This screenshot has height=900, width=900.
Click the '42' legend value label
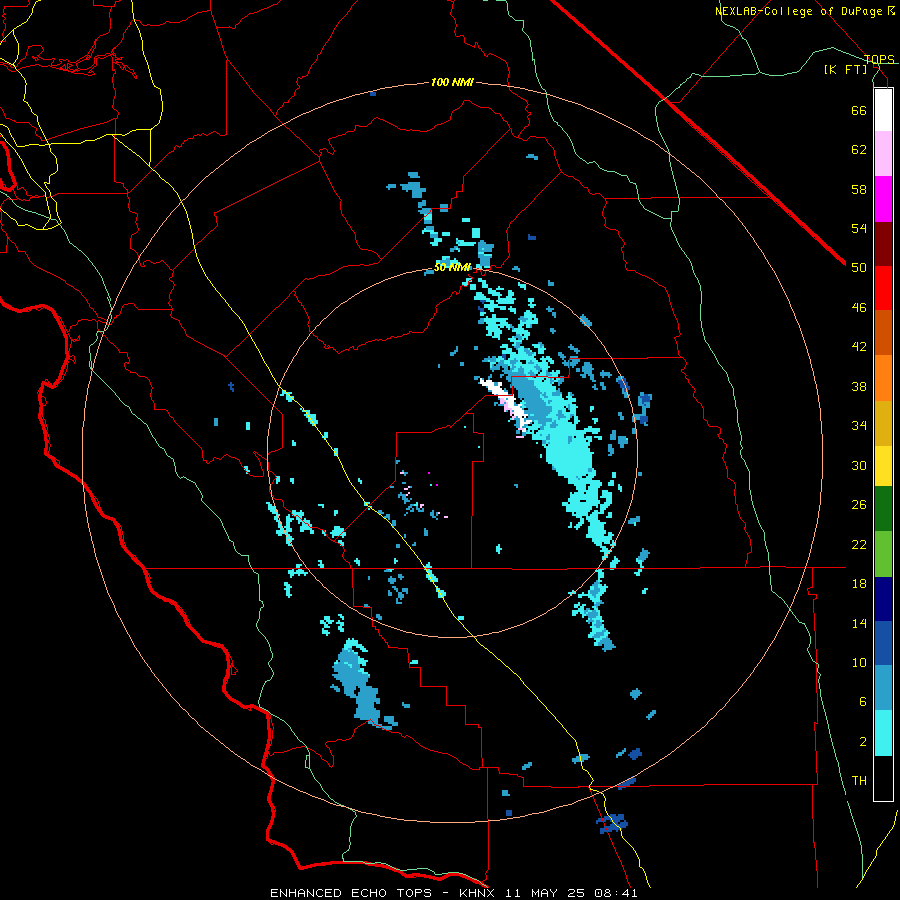859,347
